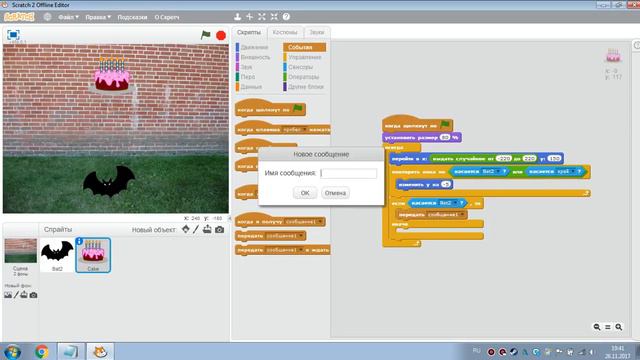
Task: Reset scripts area zoom (equals icon)
Action: point(608,327)
